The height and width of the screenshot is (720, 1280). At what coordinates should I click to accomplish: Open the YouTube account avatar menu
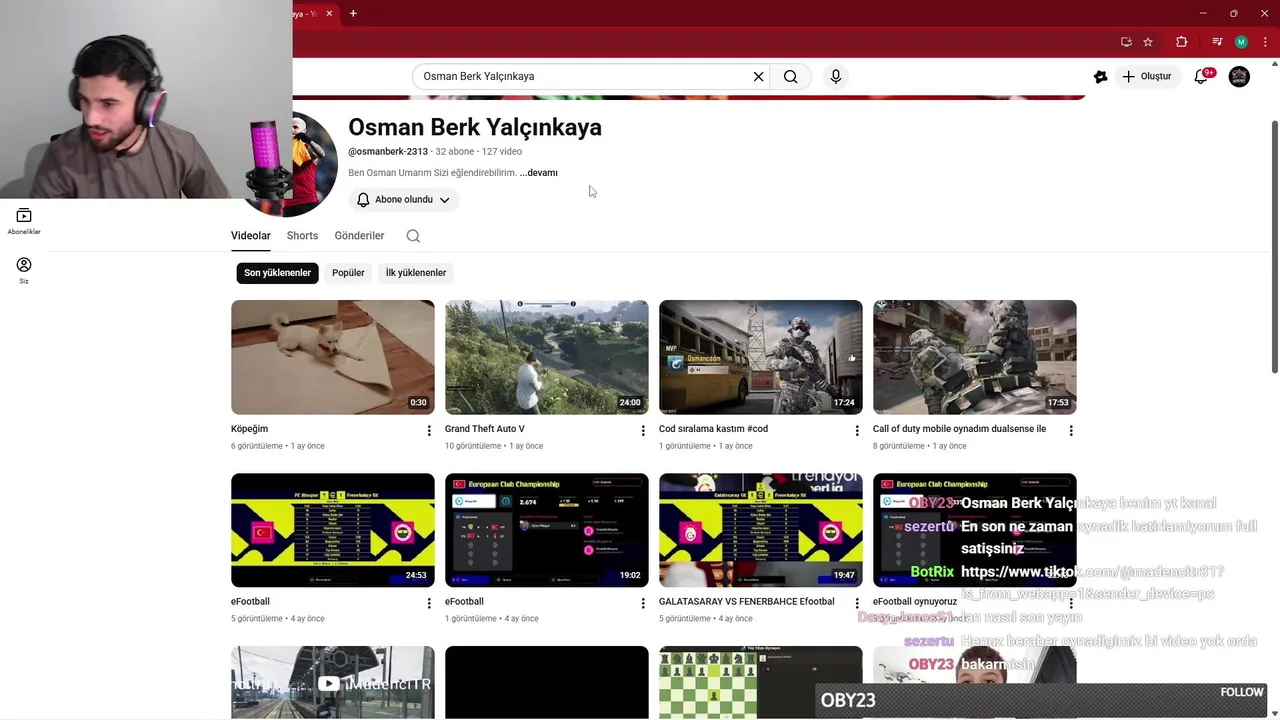[1239, 76]
